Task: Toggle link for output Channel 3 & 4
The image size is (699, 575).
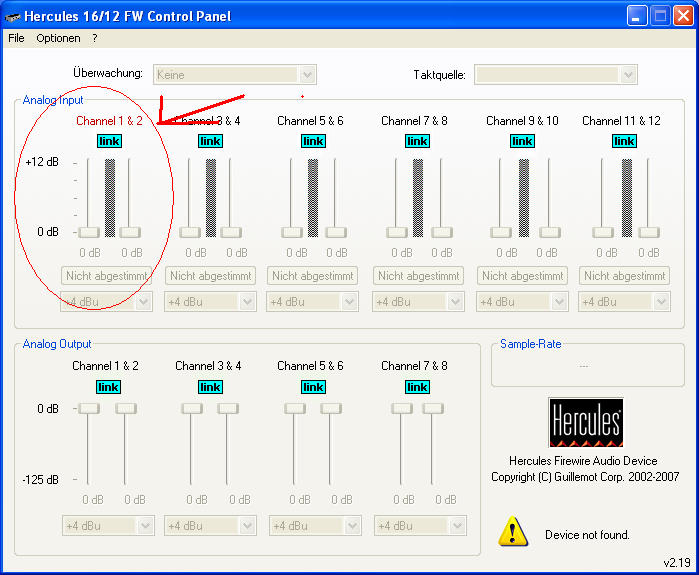Action: [210, 387]
